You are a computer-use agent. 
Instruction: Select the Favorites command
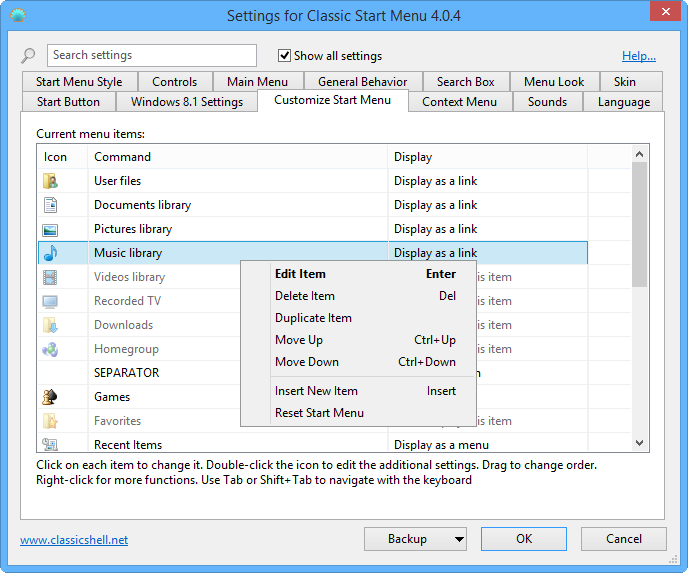(x=118, y=421)
